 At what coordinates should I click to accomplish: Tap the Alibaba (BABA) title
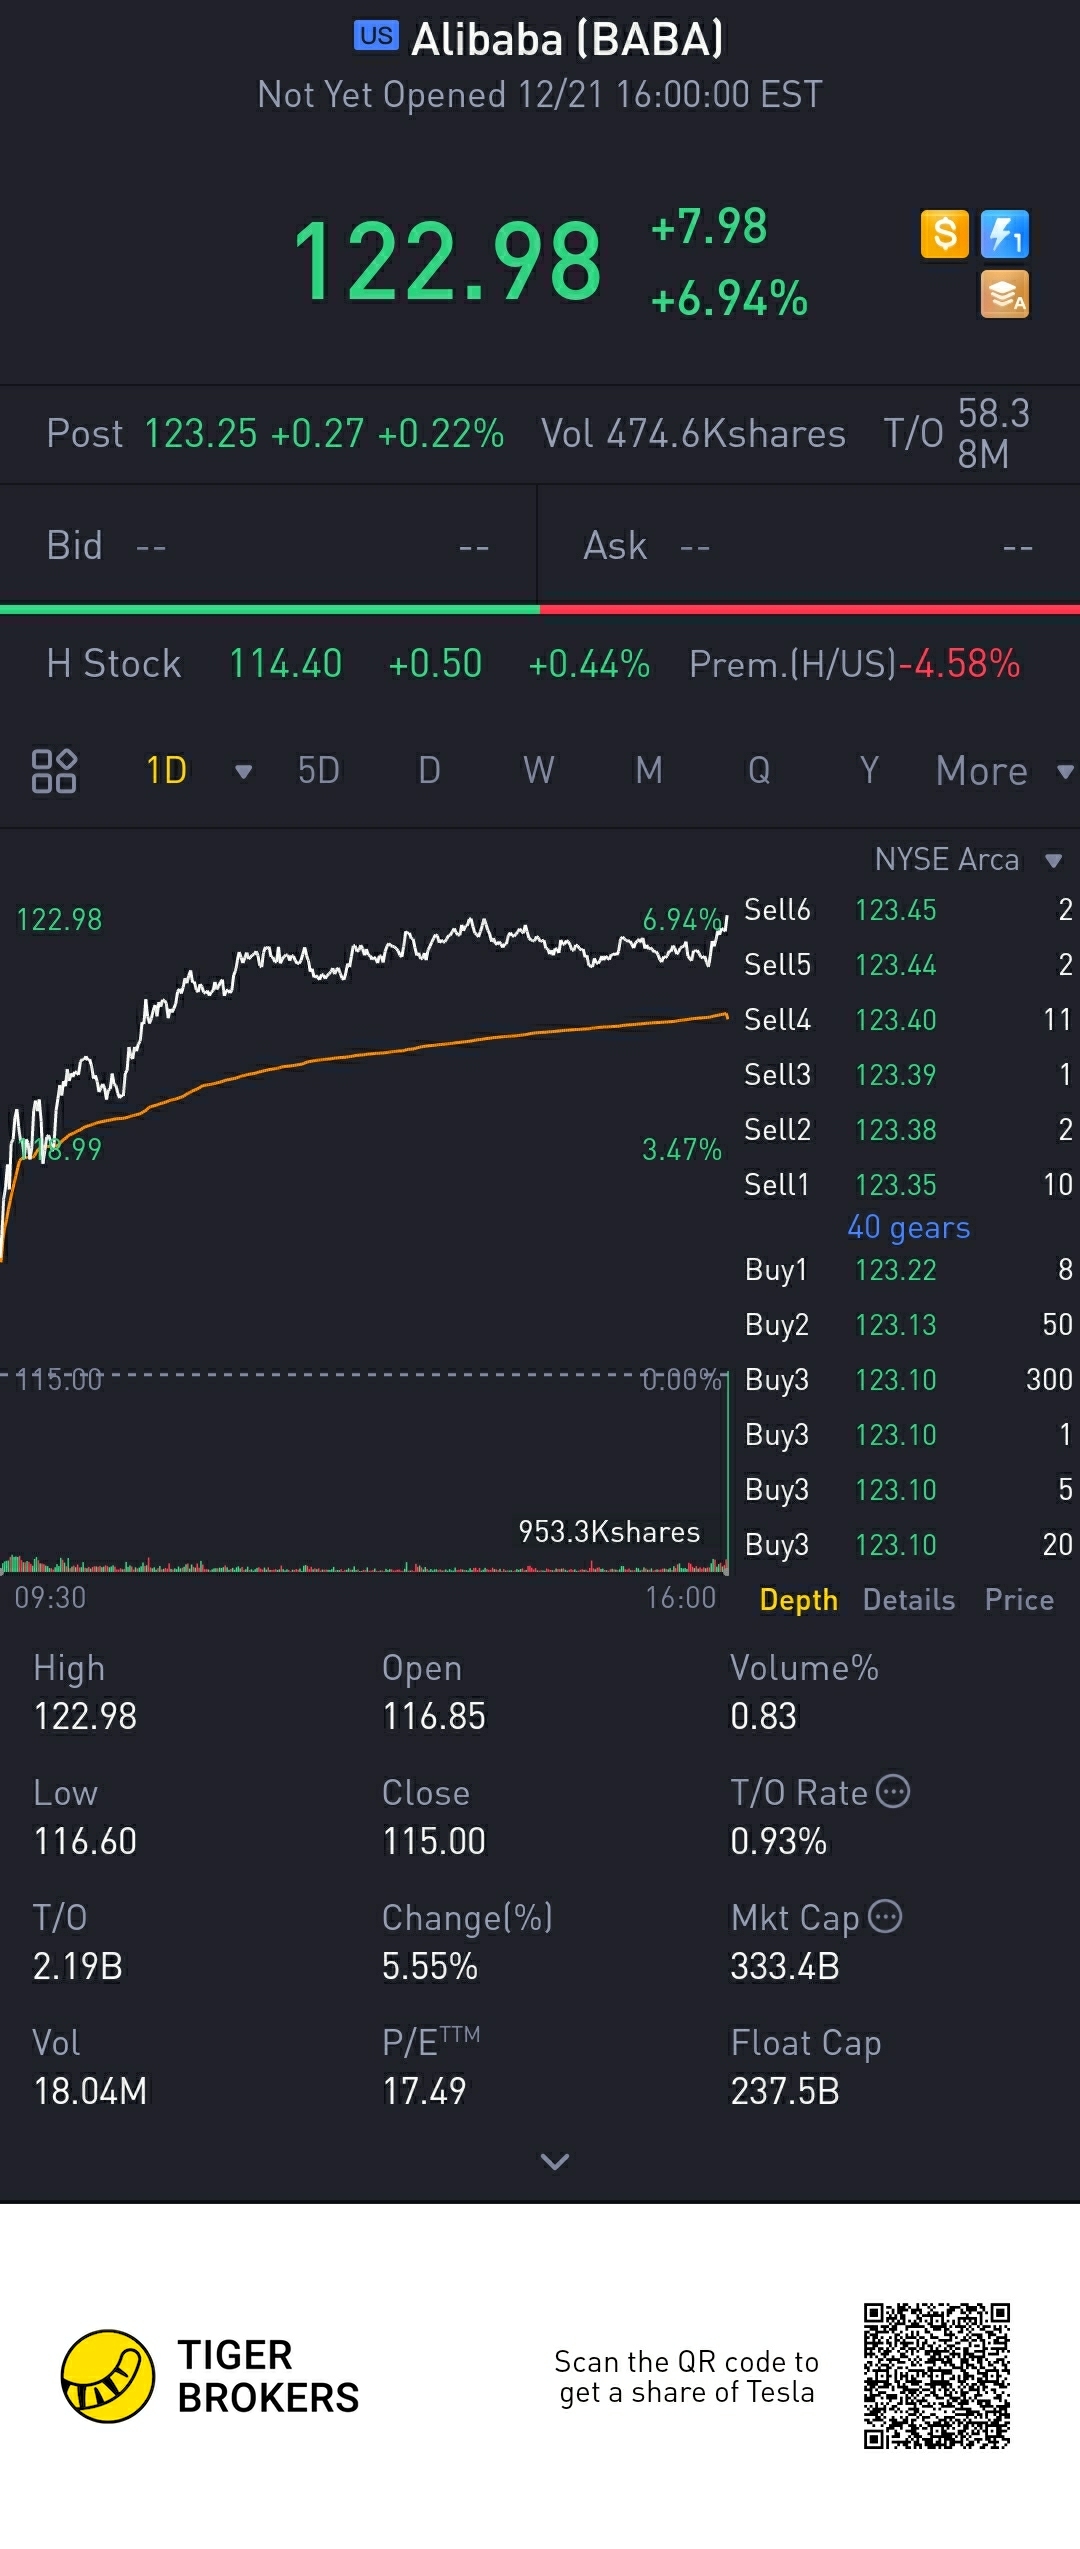tap(567, 40)
